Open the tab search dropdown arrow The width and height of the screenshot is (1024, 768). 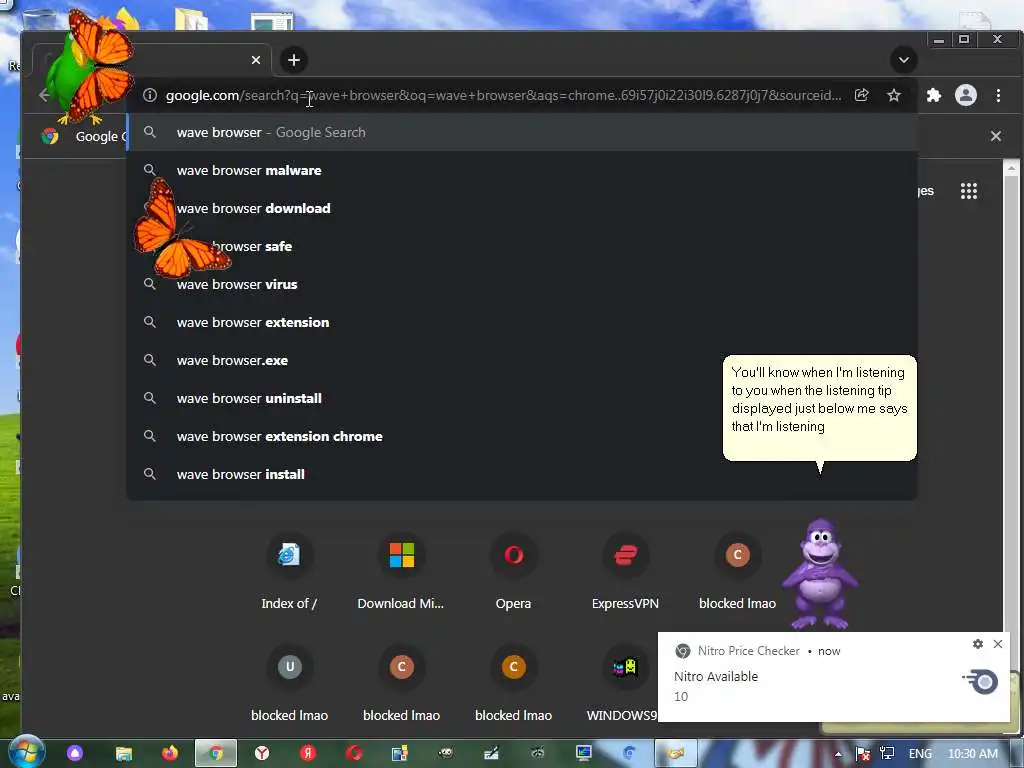[904, 60]
